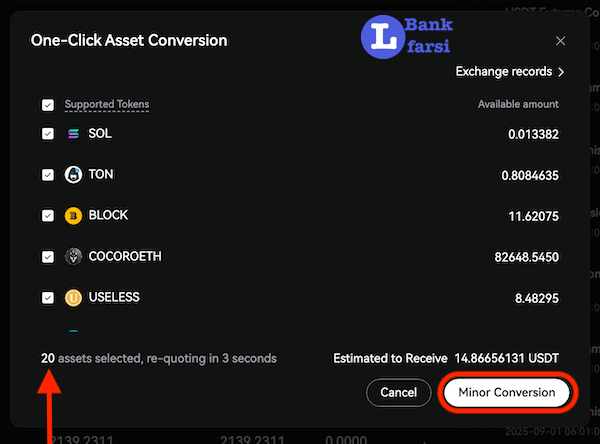Deselect the COCOROETH token checkbox
600x444 pixels.
pos(48,257)
